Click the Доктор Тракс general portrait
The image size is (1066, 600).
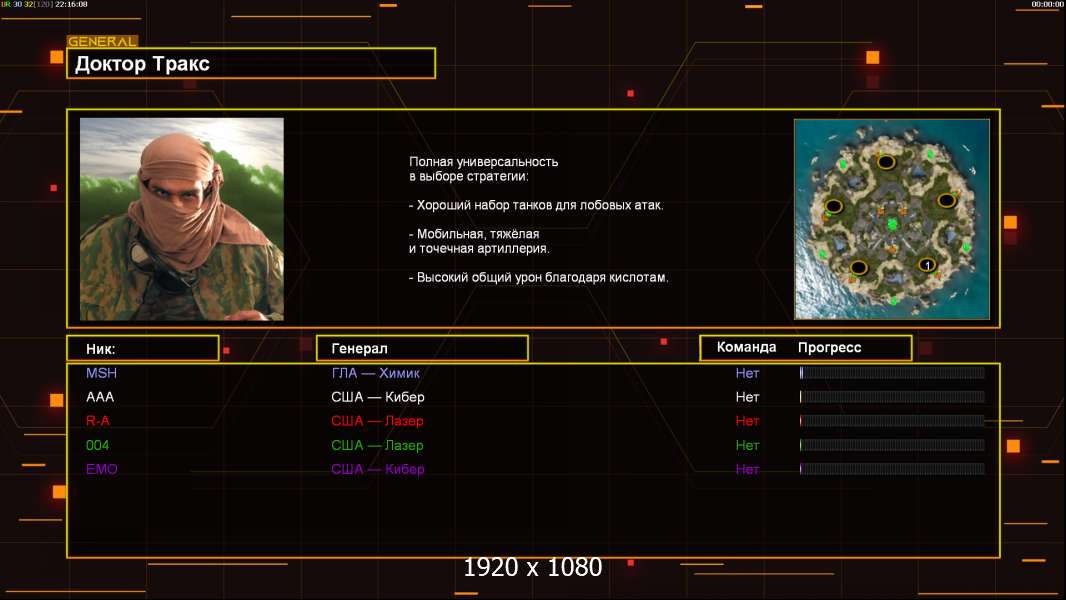click(x=182, y=219)
